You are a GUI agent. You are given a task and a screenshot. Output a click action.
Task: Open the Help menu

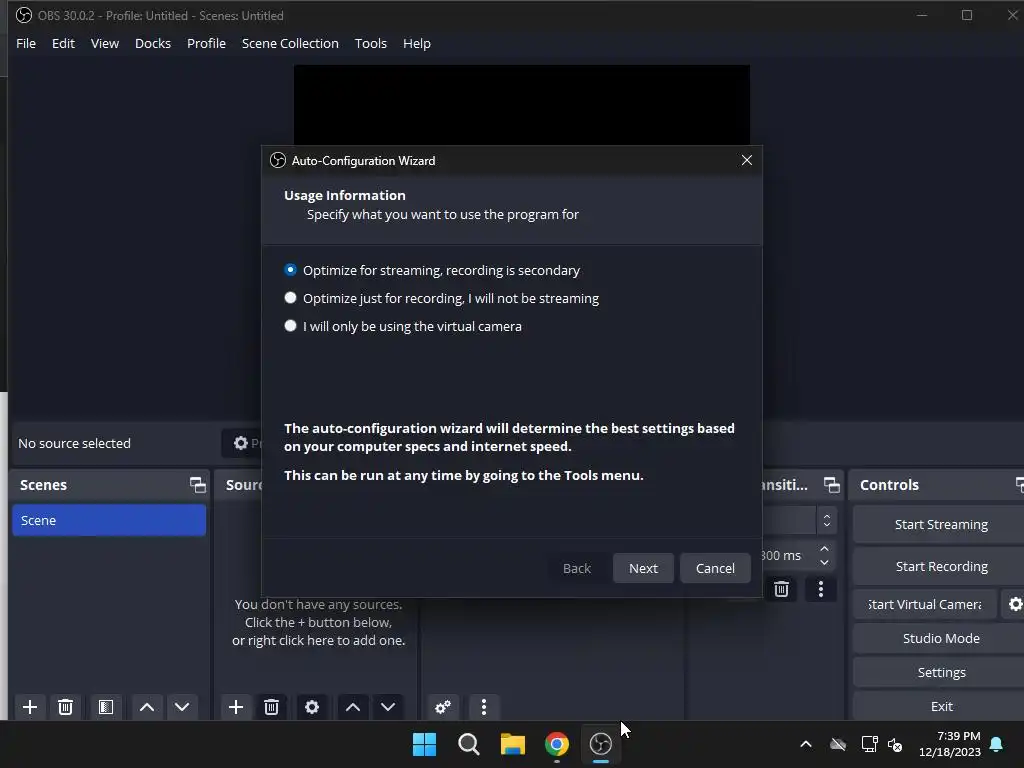click(417, 43)
